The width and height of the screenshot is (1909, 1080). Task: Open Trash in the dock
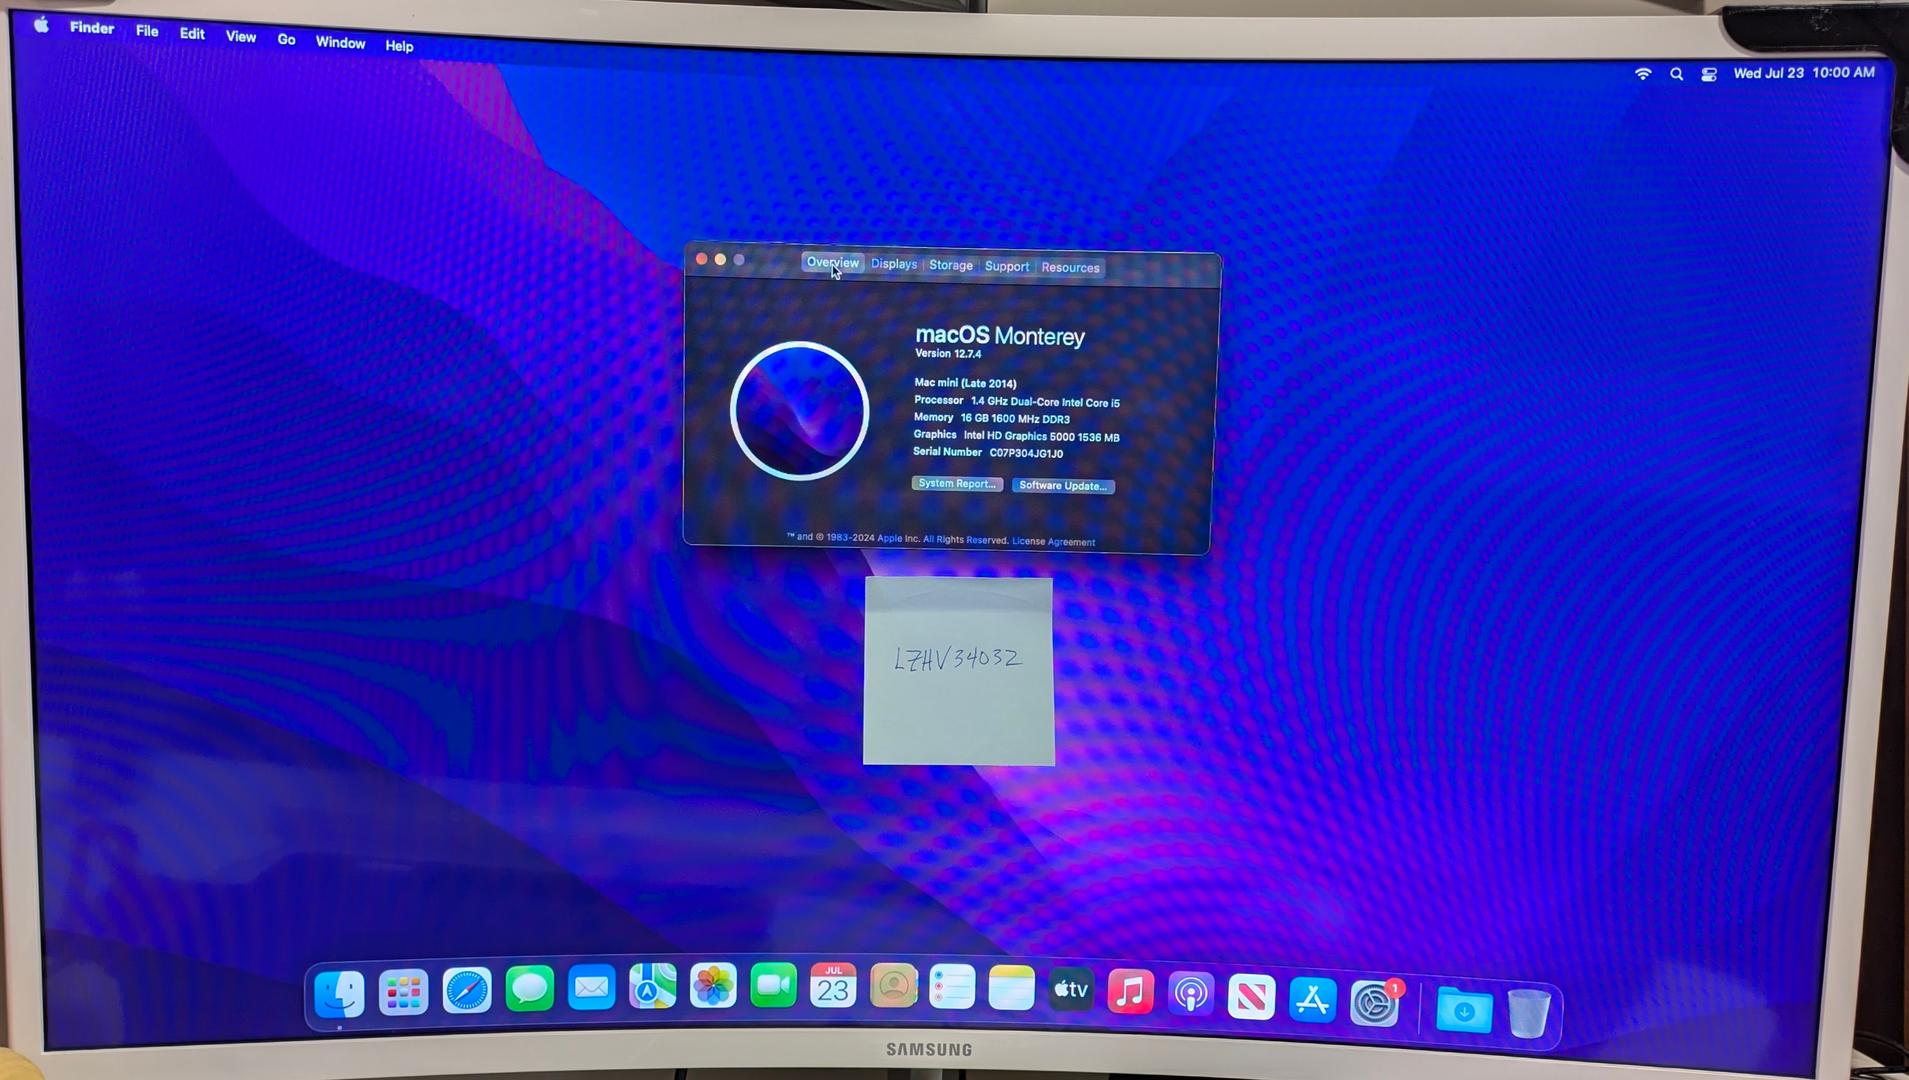point(1528,1013)
